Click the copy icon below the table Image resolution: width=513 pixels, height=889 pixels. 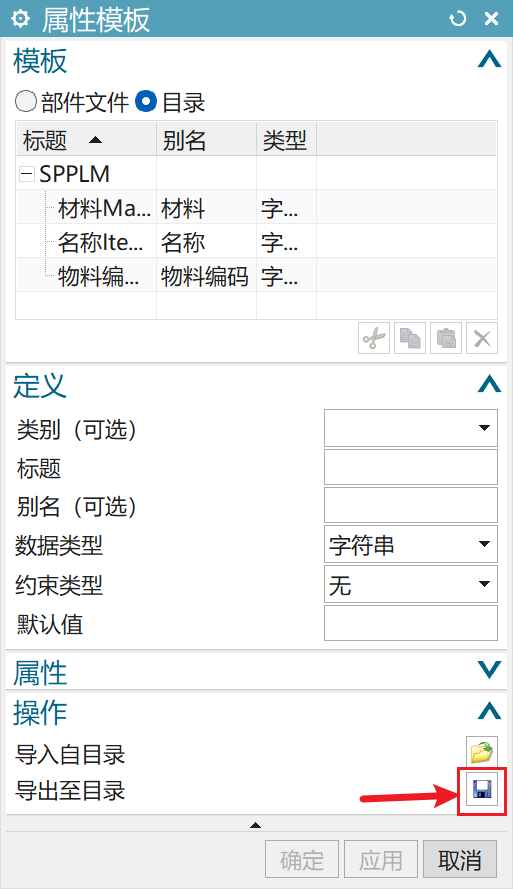point(410,338)
